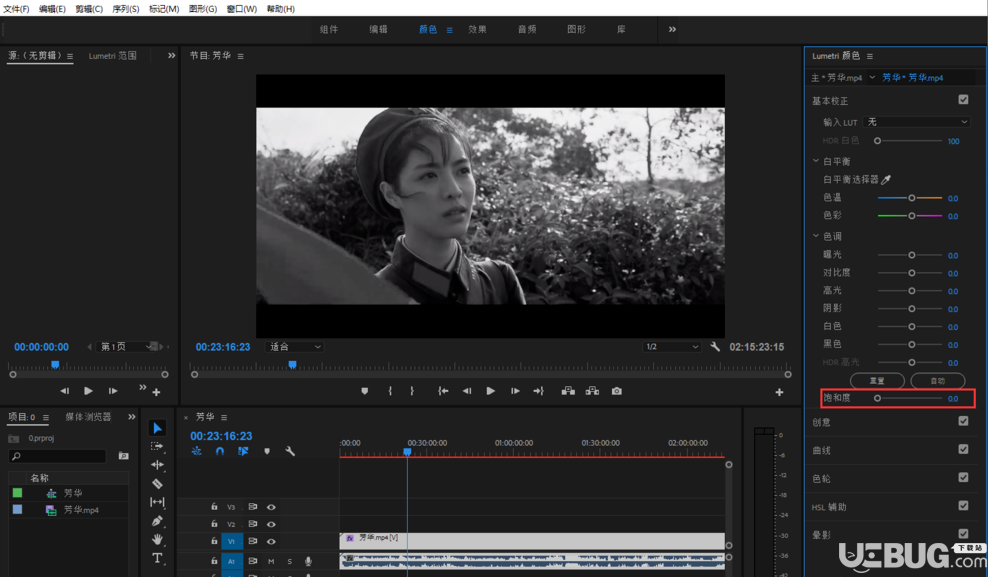Add a marker in the timeline panel

267,451
